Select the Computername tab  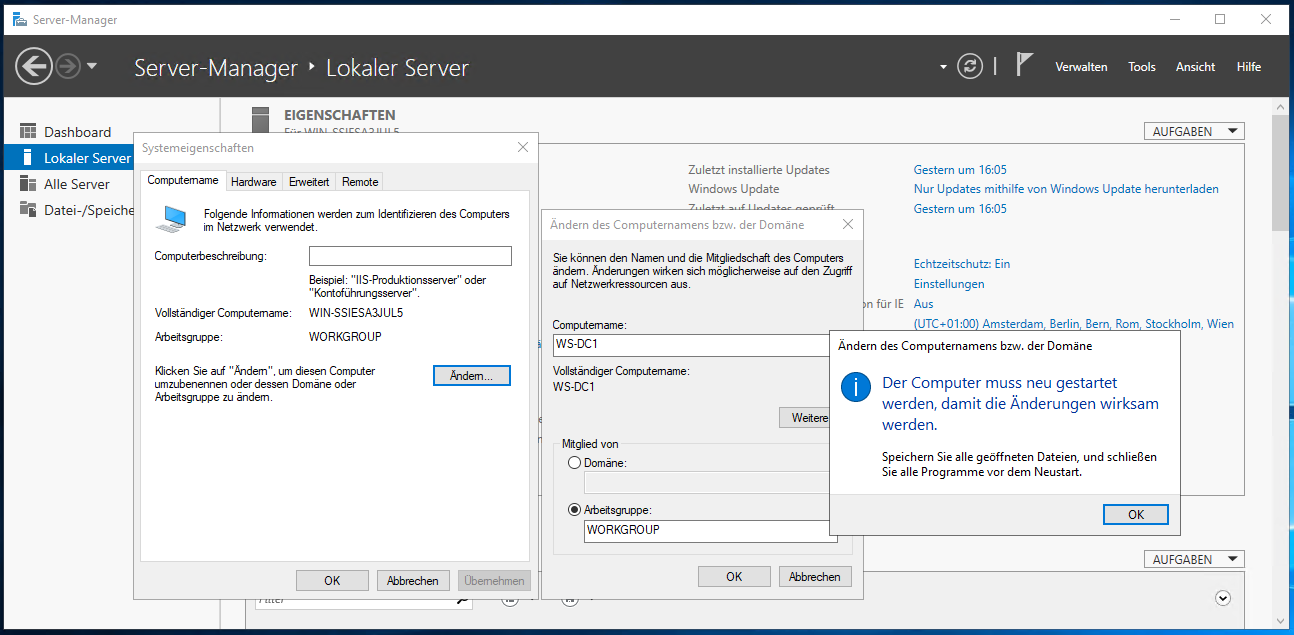click(x=183, y=180)
